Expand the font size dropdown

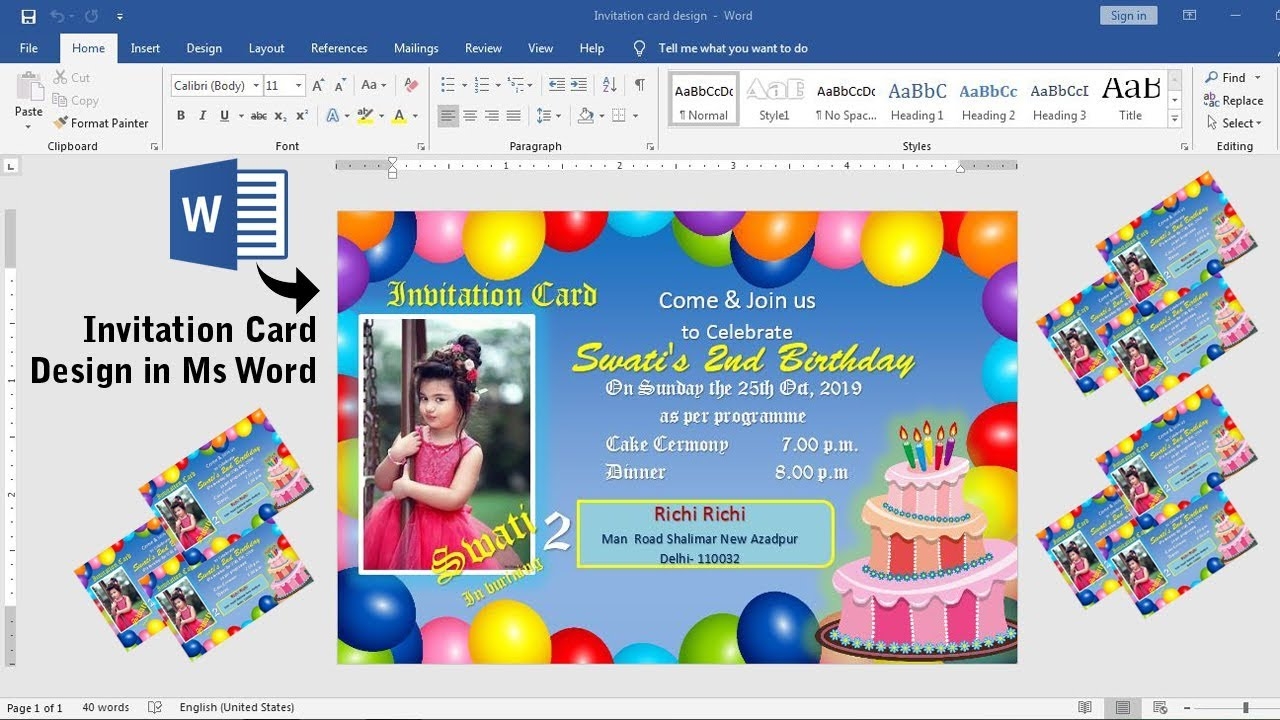tap(298, 86)
